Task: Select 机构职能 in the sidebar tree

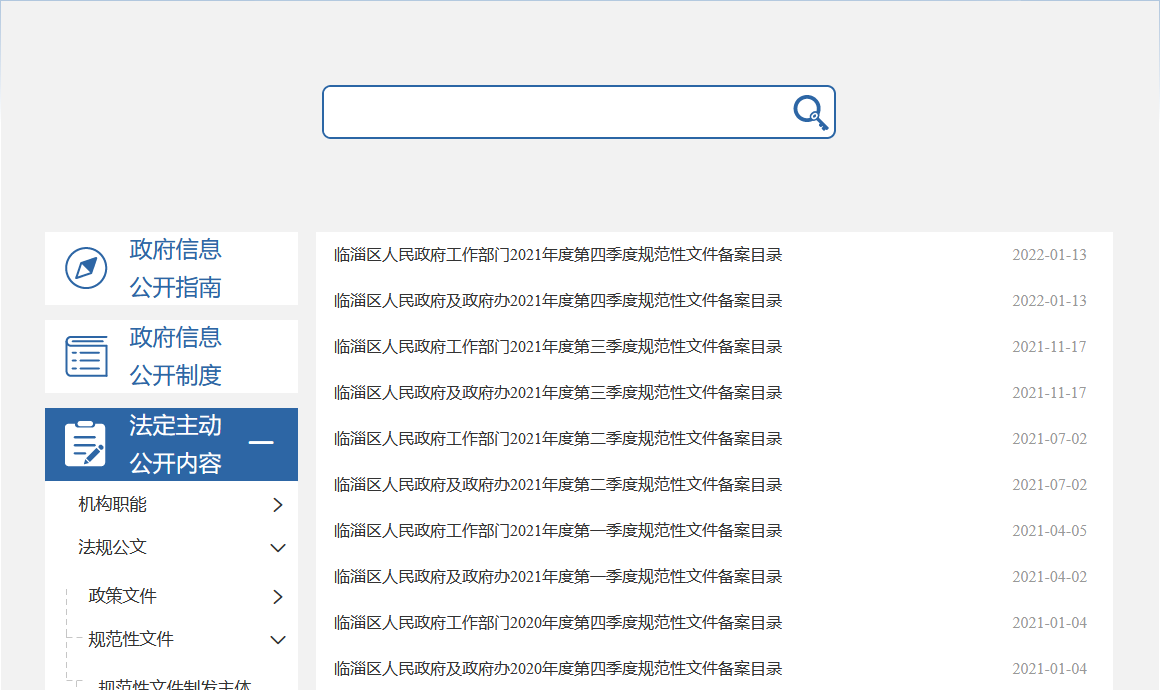Action: 112,504
